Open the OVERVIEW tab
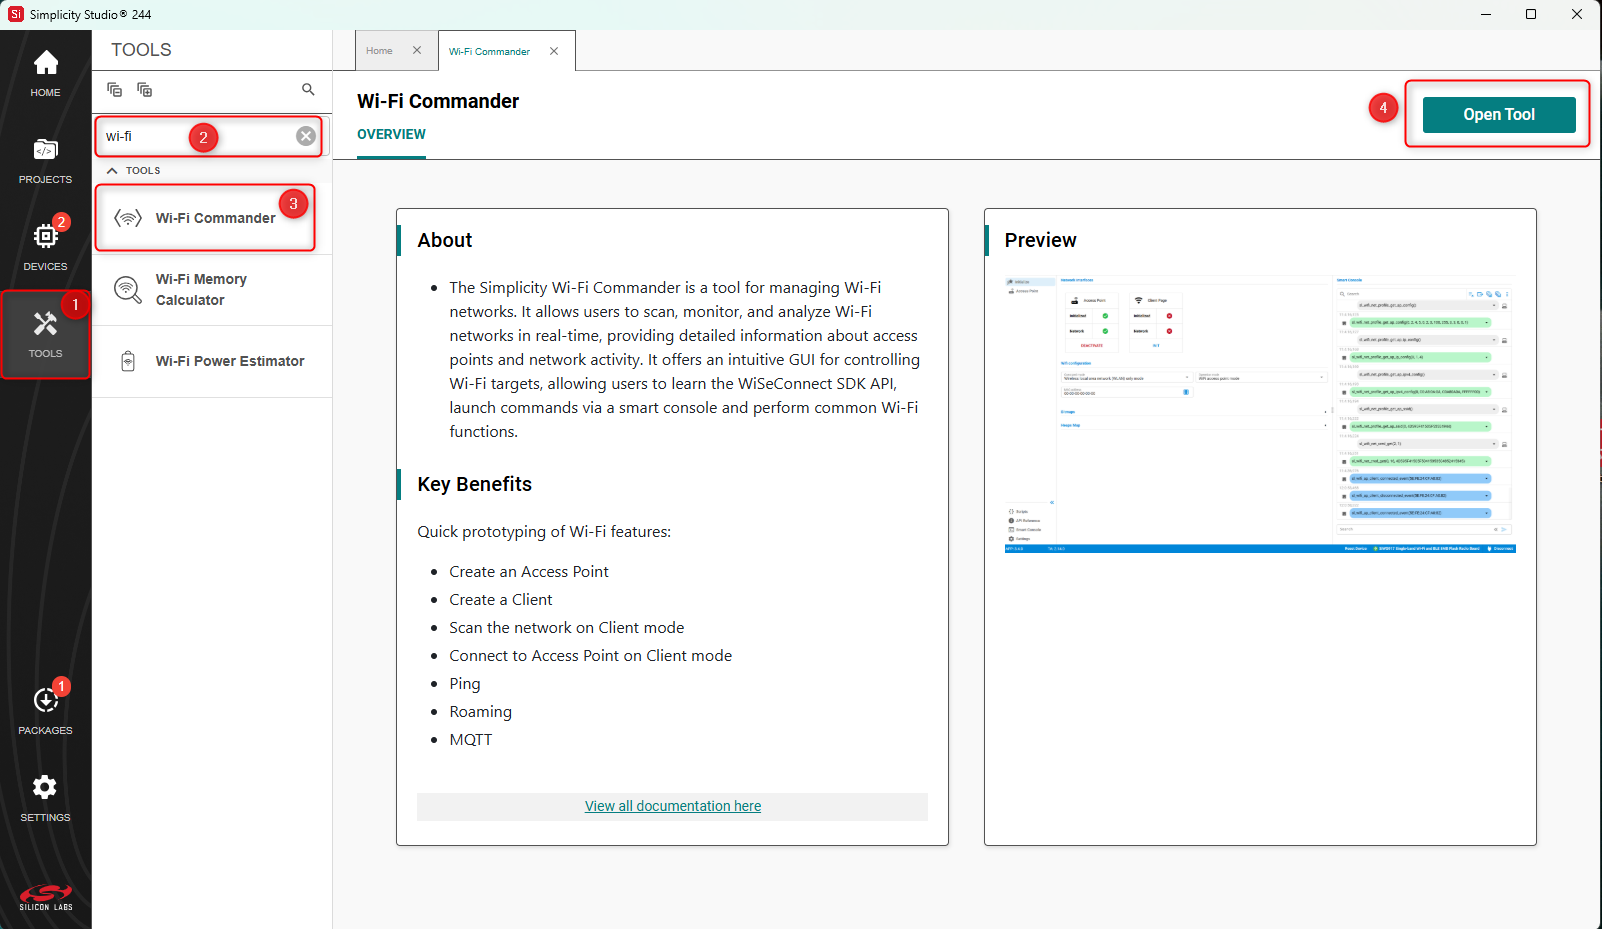 pyautogui.click(x=391, y=135)
